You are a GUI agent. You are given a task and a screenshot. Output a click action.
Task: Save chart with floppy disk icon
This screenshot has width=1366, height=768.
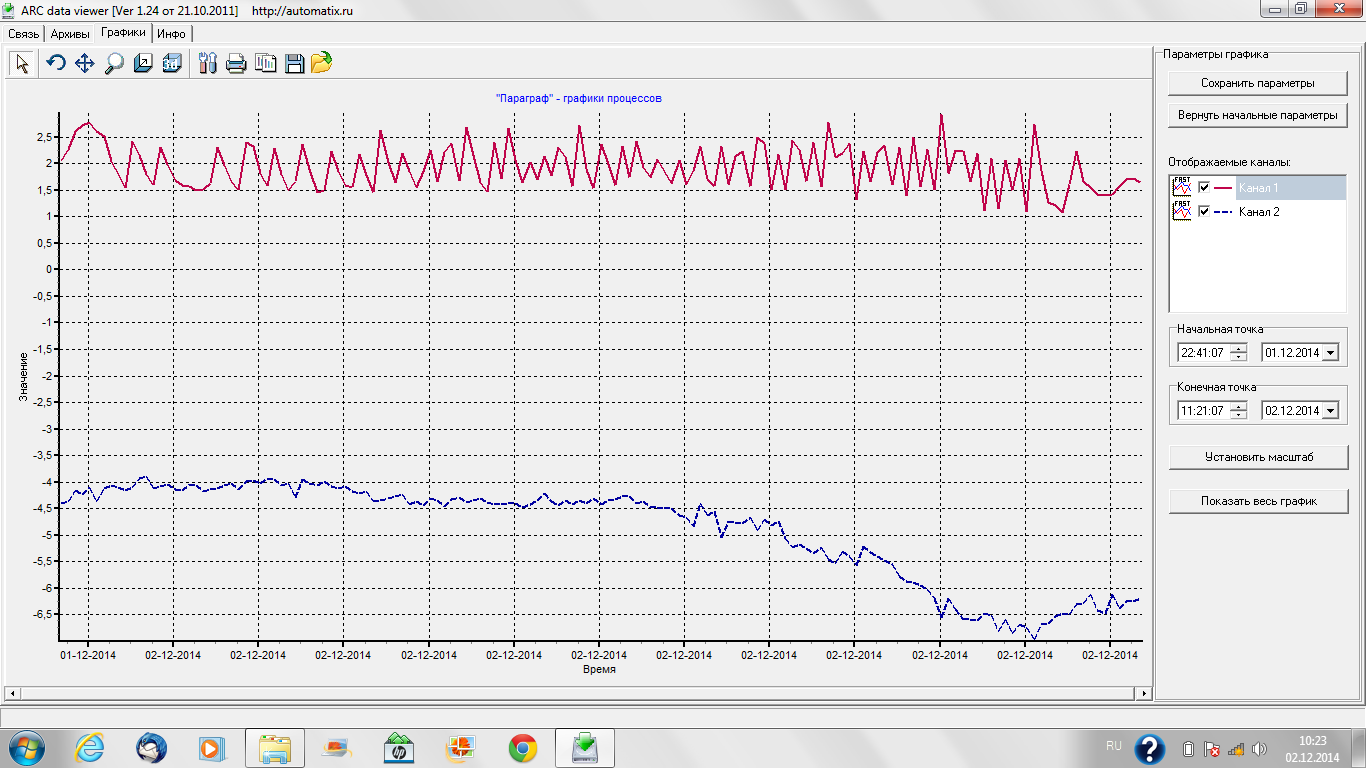[x=294, y=63]
